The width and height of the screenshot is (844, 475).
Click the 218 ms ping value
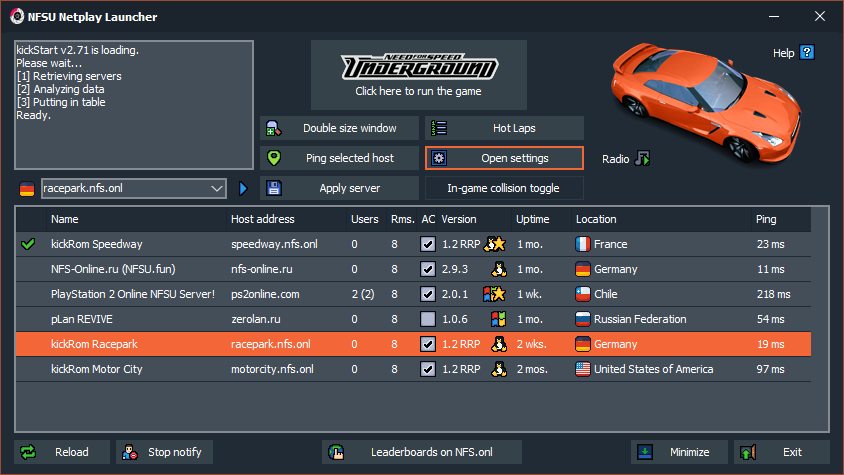tap(773, 294)
